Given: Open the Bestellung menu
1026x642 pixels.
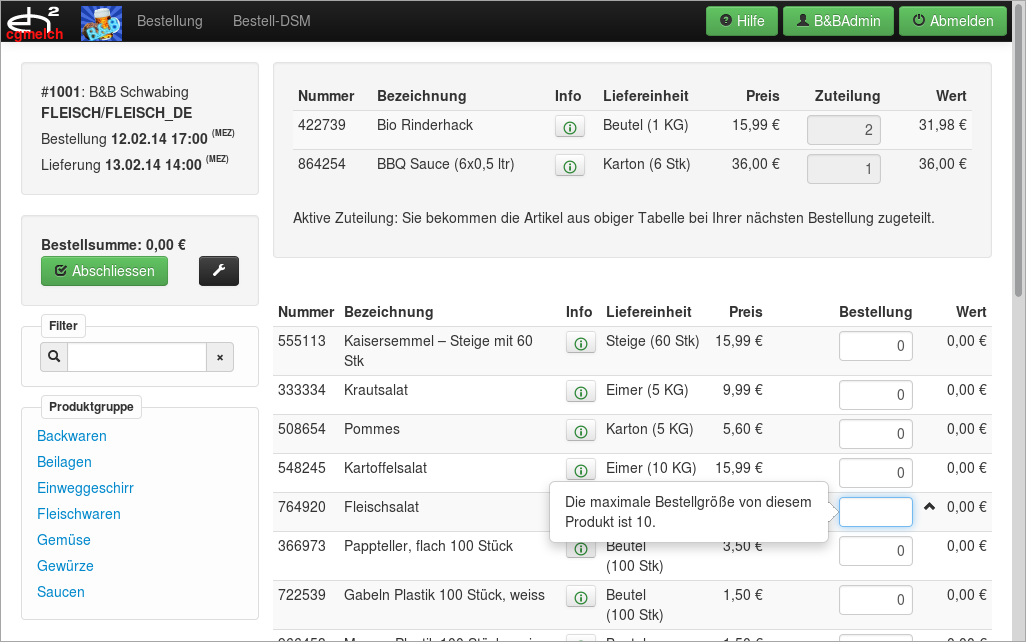Looking at the screenshot, I should tap(169, 21).
